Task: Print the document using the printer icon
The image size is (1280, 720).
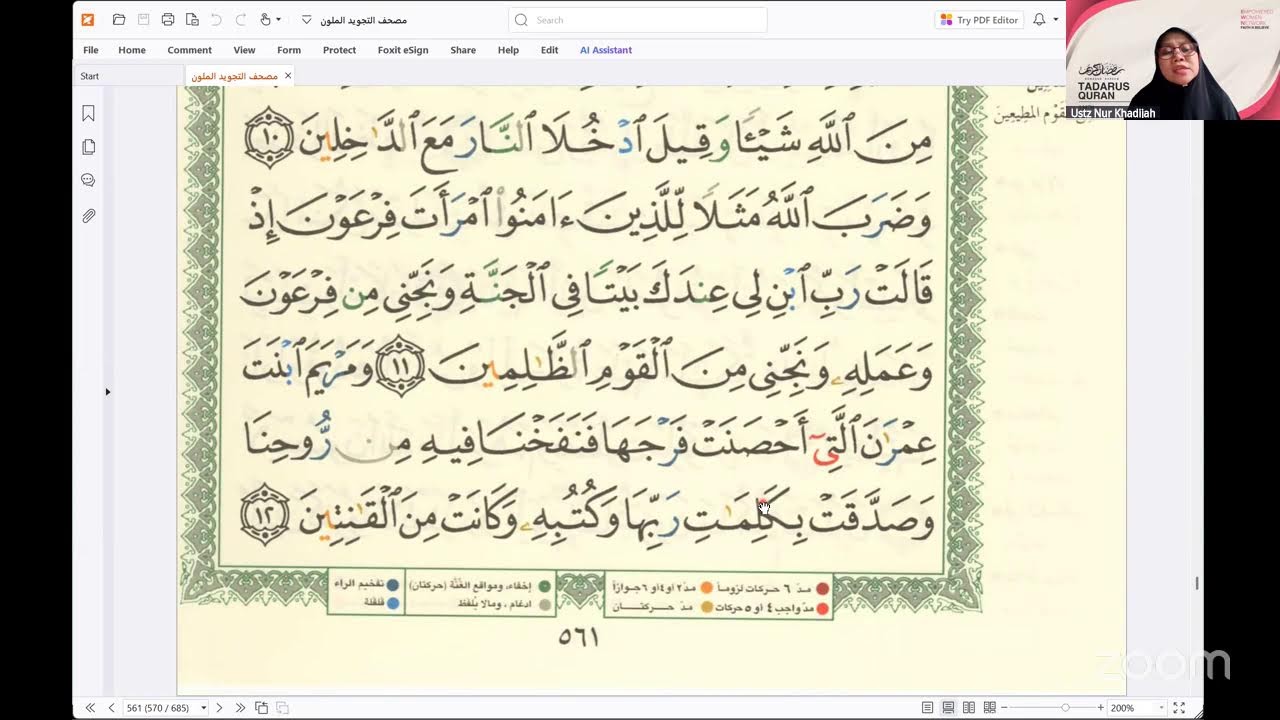Action: [168, 20]
